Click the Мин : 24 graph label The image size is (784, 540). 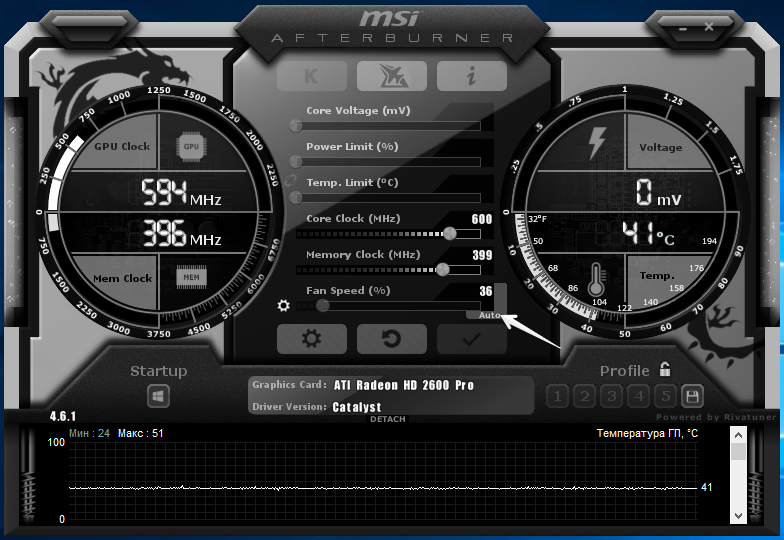point(89,433)
